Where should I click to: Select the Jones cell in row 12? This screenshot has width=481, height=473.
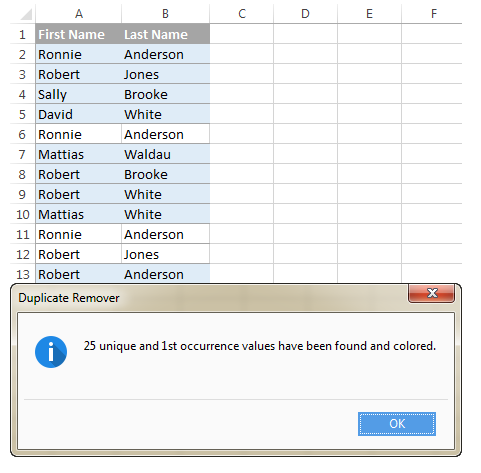click(166, 254)
